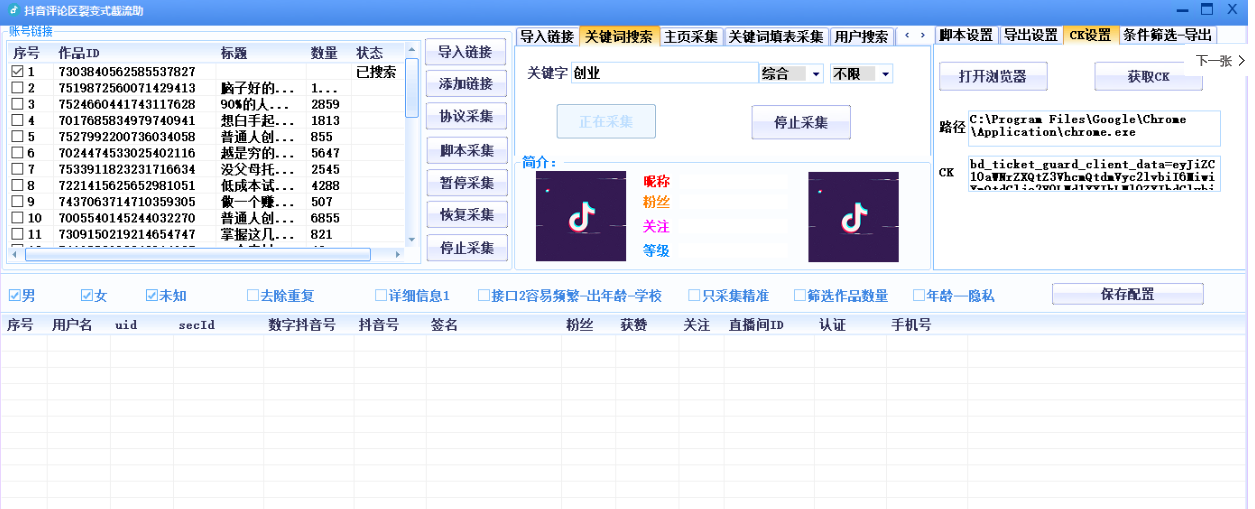Image resolution: width=1255 pixels, height=509 pixels.
Task: Click the 获赞 column header
Action: coord(634,325)
